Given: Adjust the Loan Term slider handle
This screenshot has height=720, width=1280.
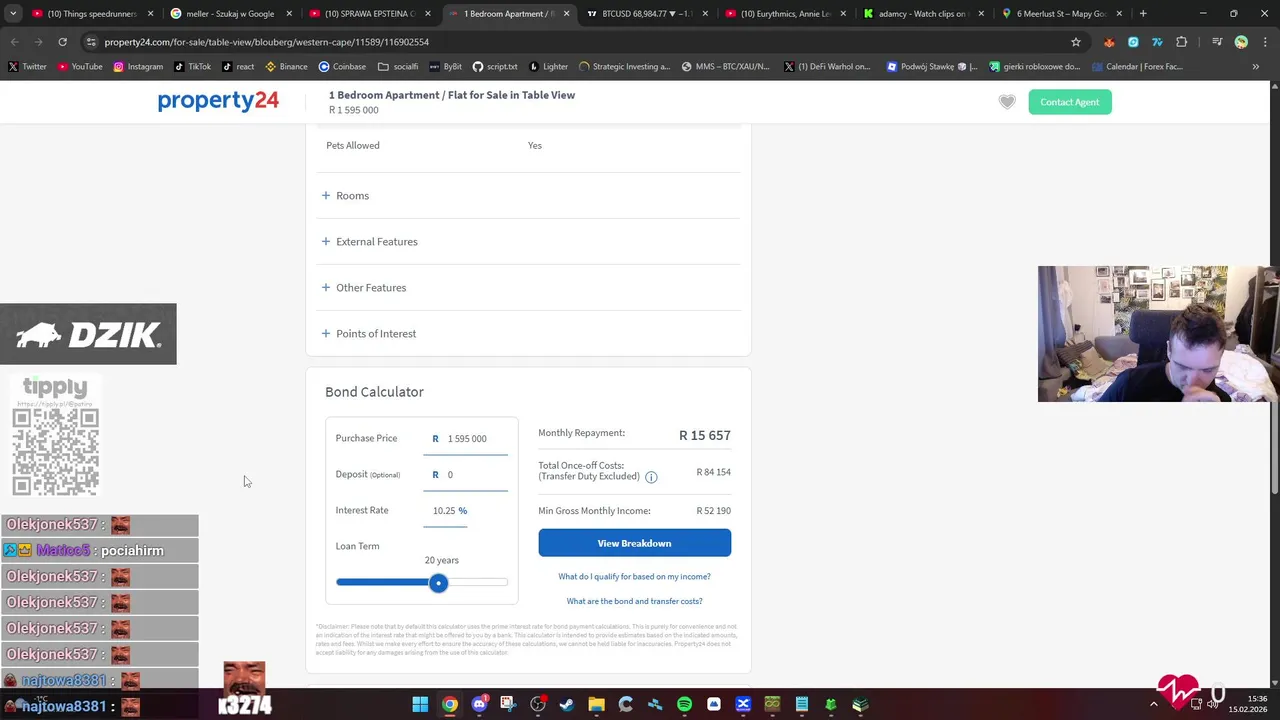Looking at the screenshot, I should (438, 583).
